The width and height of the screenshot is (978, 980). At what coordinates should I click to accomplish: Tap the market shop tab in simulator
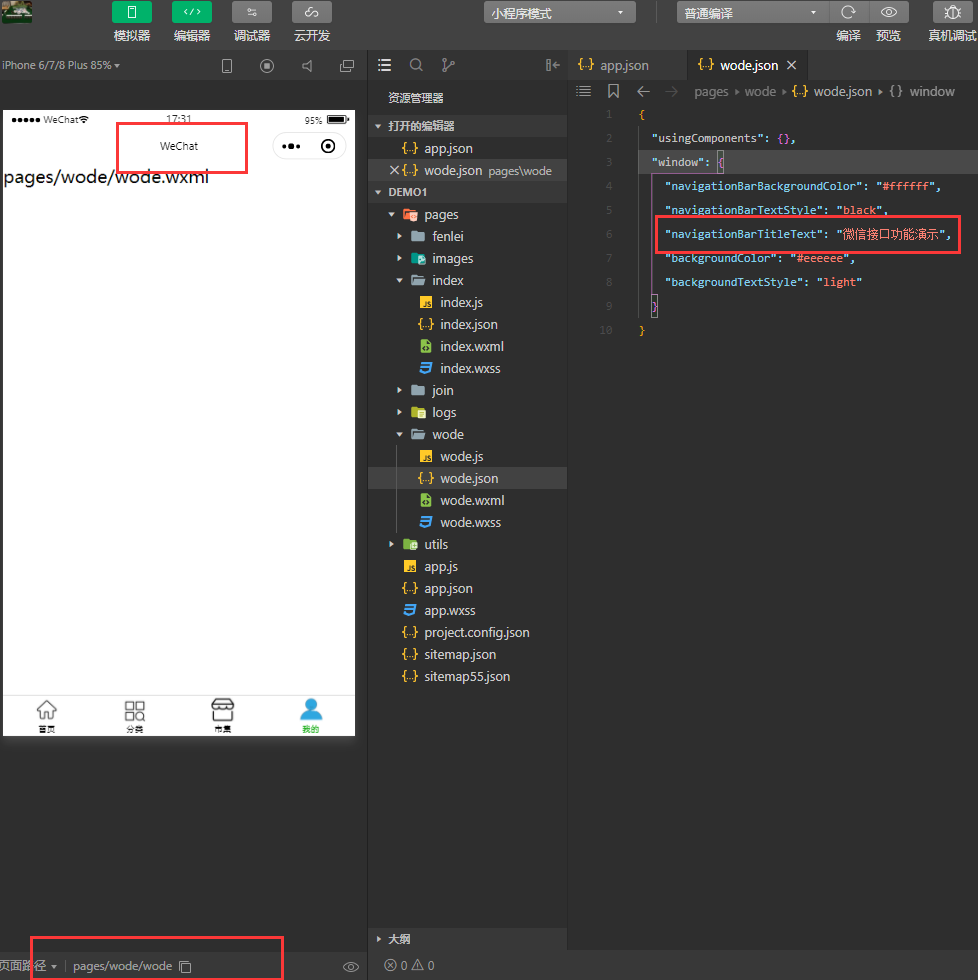[x=223, y=716]
